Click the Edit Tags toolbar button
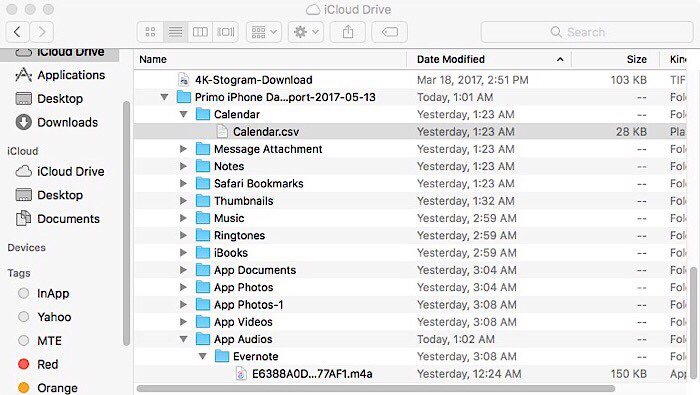This screenshot has width=700, height=395. (389, 32)
